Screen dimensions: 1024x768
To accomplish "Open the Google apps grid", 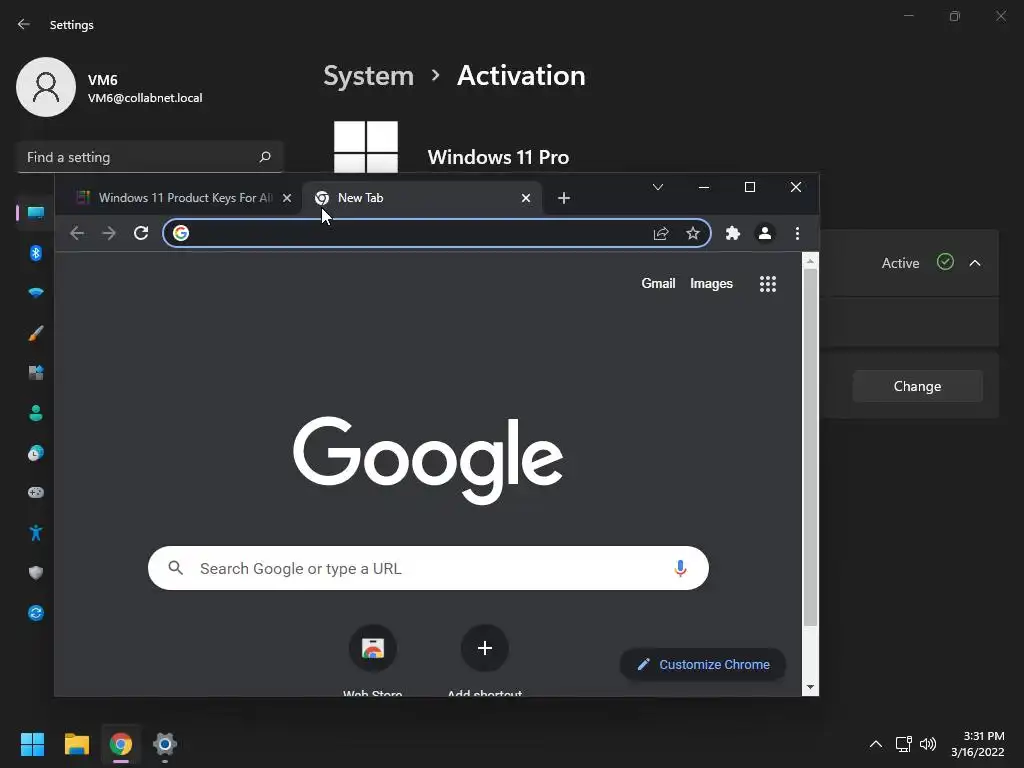I will [x=768, y=283].
